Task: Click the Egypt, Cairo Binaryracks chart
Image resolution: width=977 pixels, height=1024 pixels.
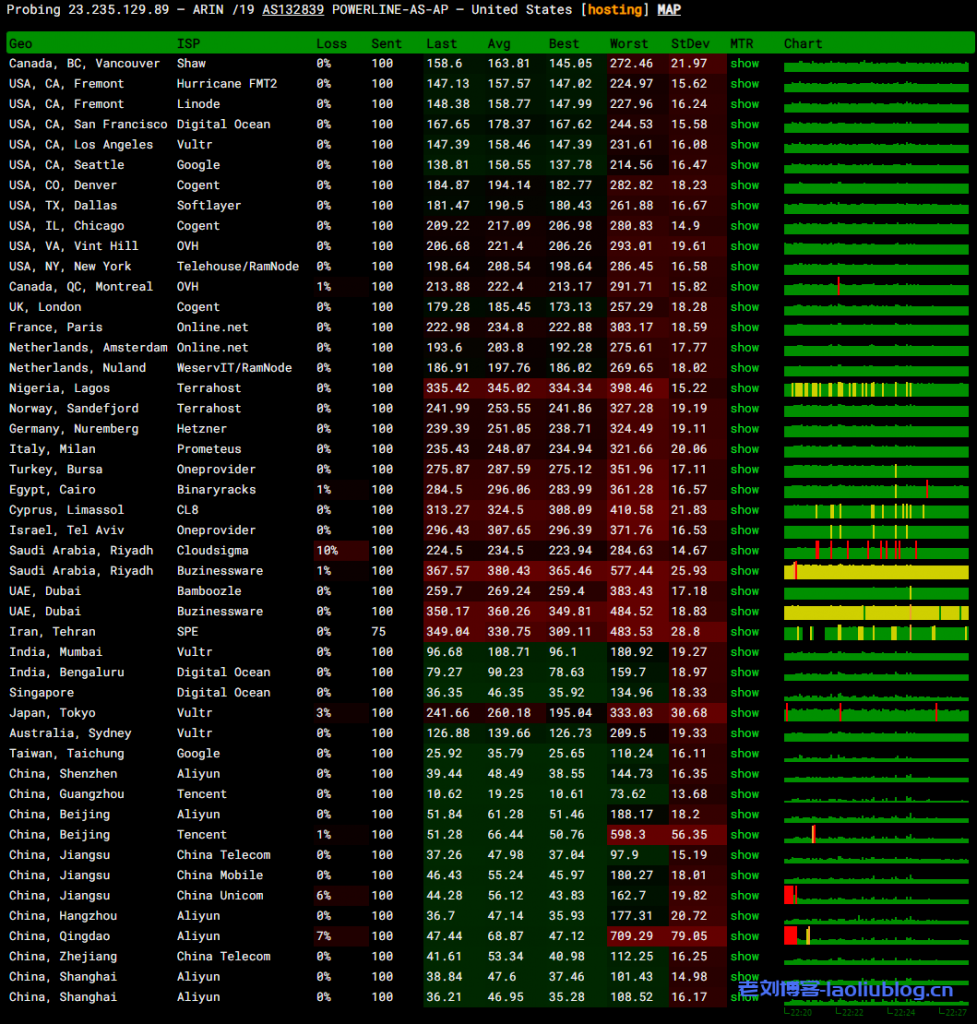Action: tap(875, 490)
